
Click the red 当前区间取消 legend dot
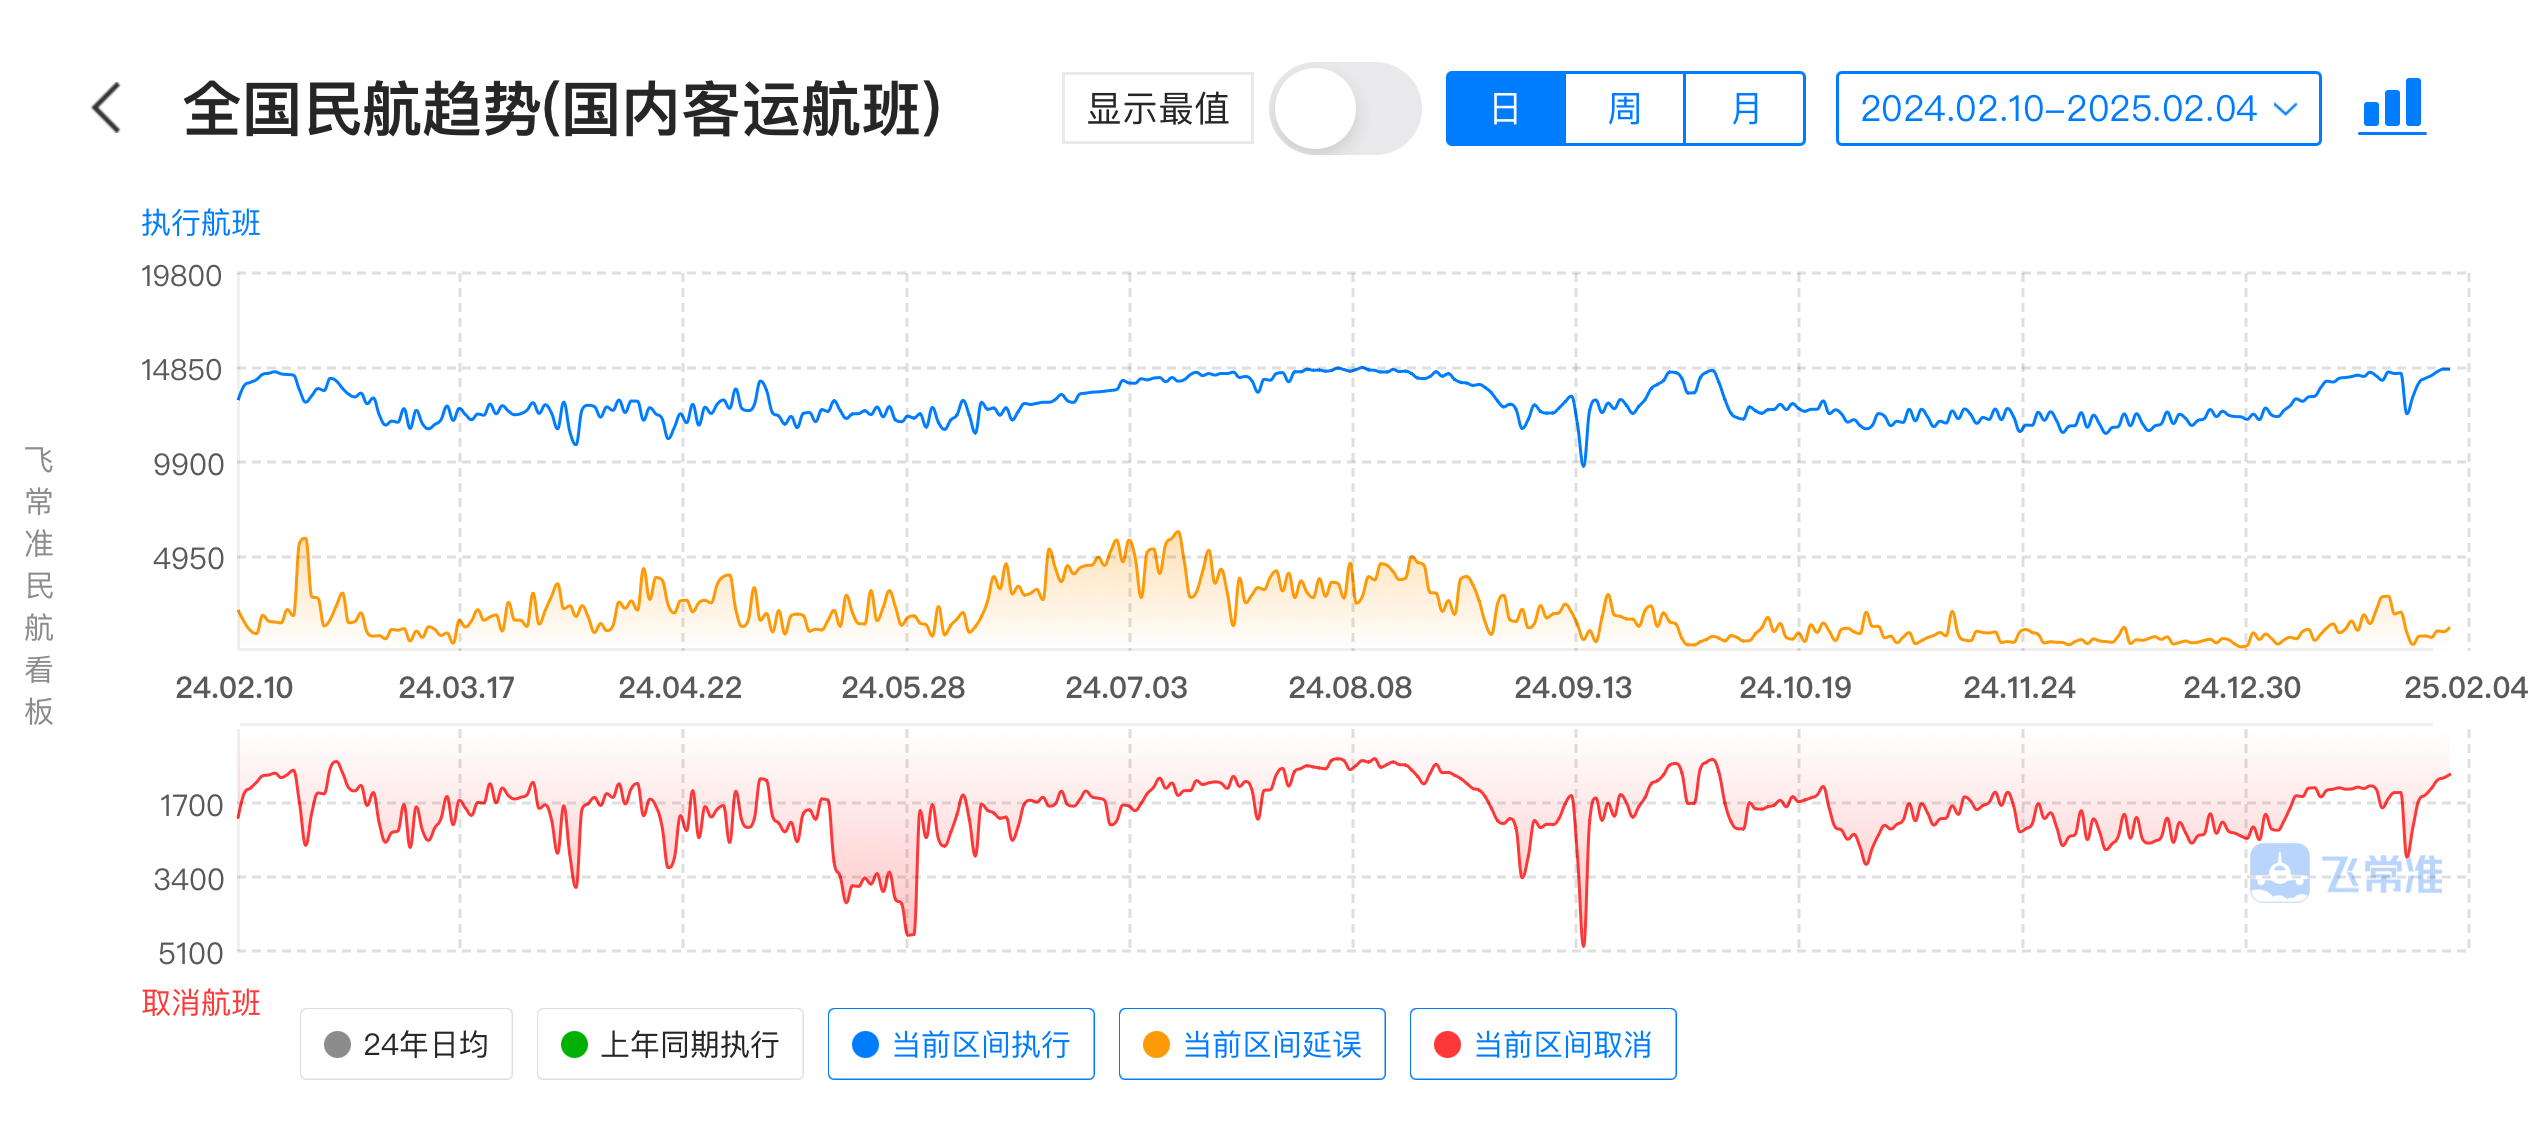click(x=1447, y=1044)
